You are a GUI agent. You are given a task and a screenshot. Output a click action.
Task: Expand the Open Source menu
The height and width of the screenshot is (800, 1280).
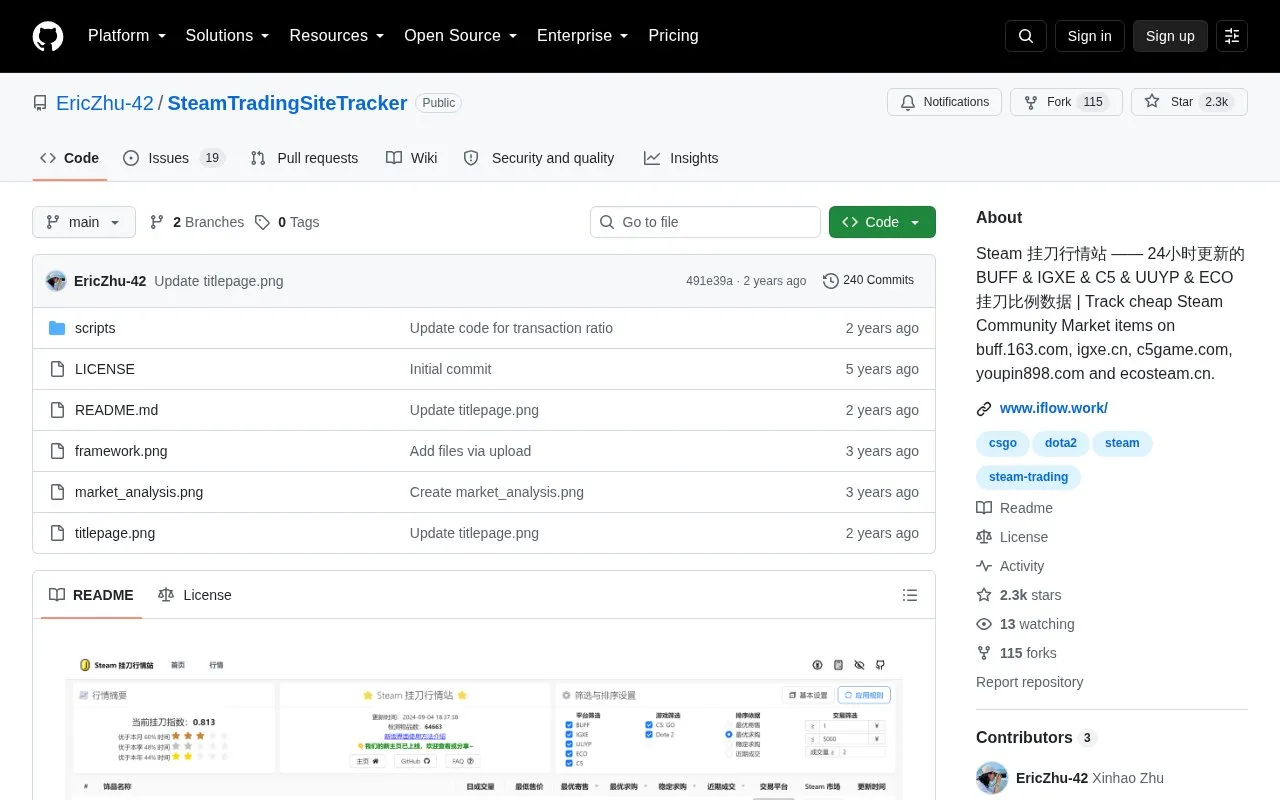pyautogui.click(x=461, y=36)
